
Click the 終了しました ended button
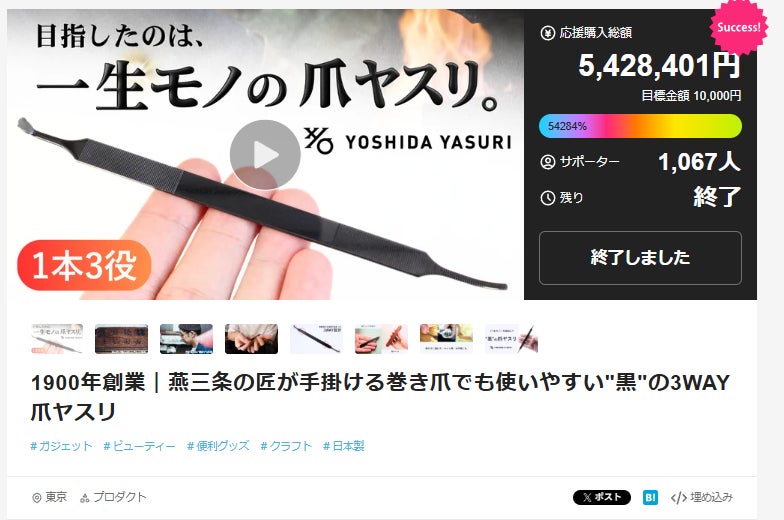click(640, 258)
